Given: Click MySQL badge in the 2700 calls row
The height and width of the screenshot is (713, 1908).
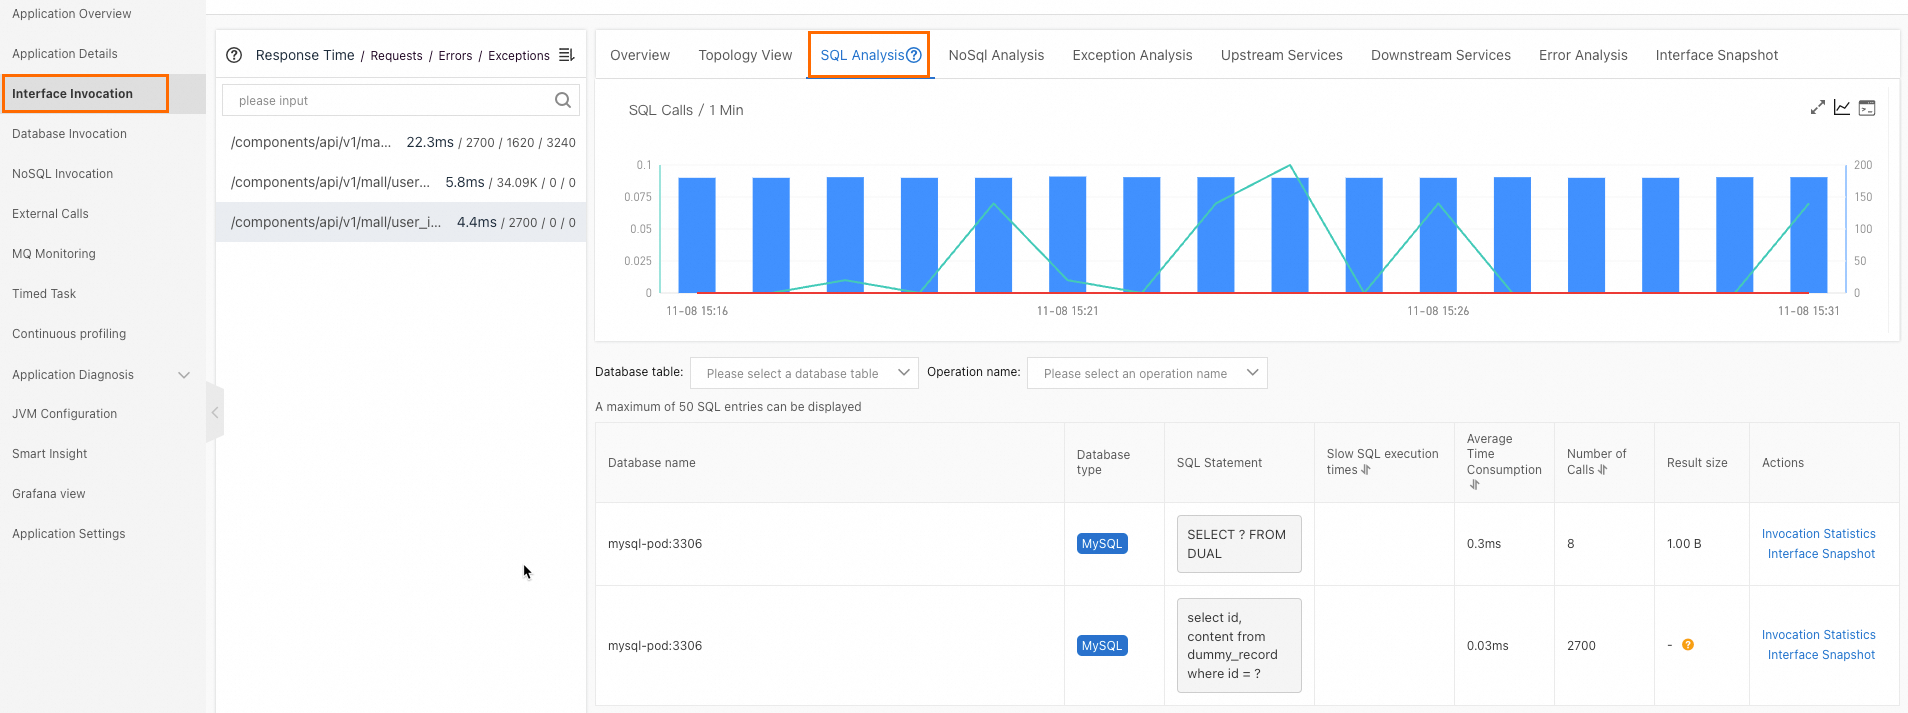Looking at the screenshot, I should [x=1102, y=646].
